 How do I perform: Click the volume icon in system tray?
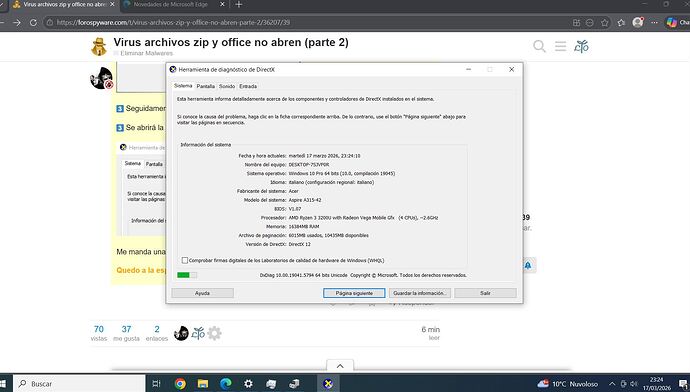point(634,384)
